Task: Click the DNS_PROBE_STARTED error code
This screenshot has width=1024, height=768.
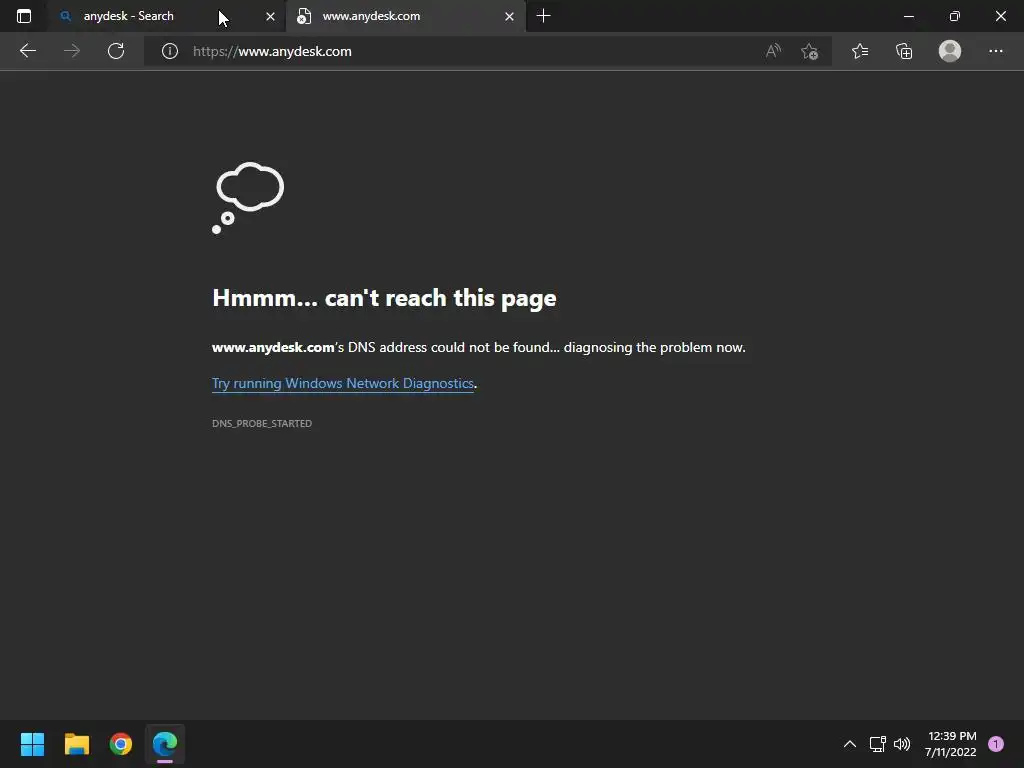Action: pos(262,423)
